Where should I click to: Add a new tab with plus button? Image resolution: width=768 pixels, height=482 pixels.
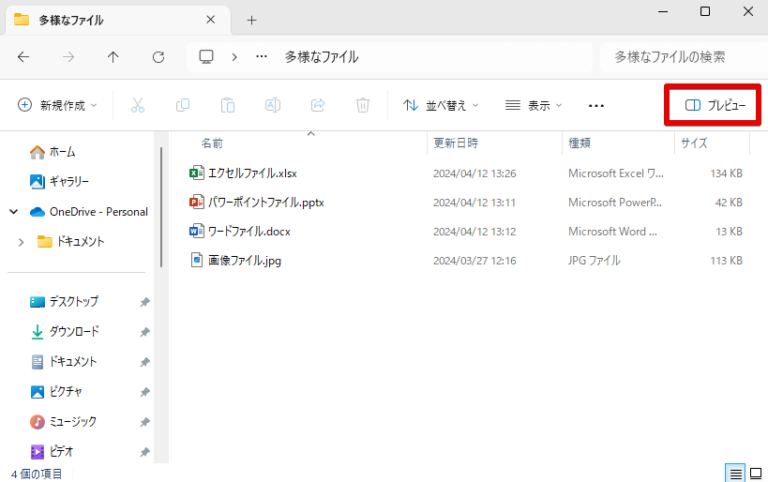251,20
